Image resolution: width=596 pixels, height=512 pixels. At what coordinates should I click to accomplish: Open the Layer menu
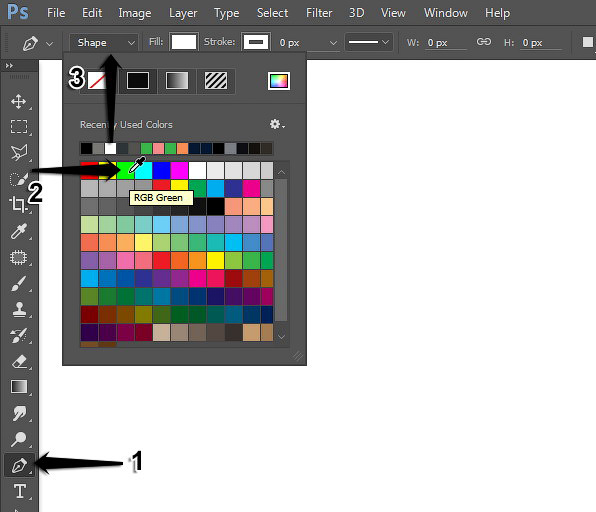(x=183, y=13)
